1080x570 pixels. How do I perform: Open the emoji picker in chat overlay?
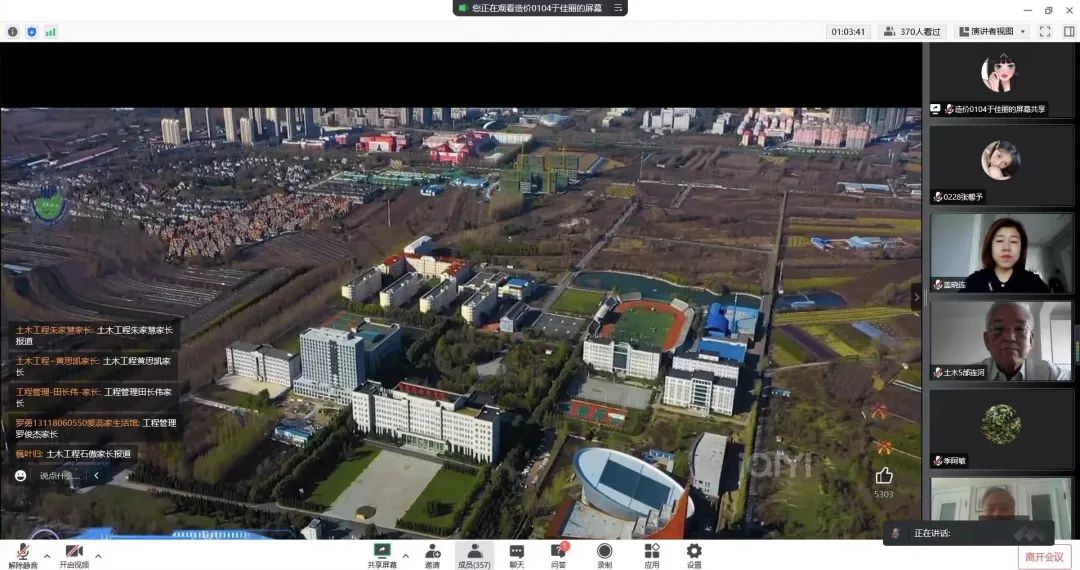[x=21, y=476]
